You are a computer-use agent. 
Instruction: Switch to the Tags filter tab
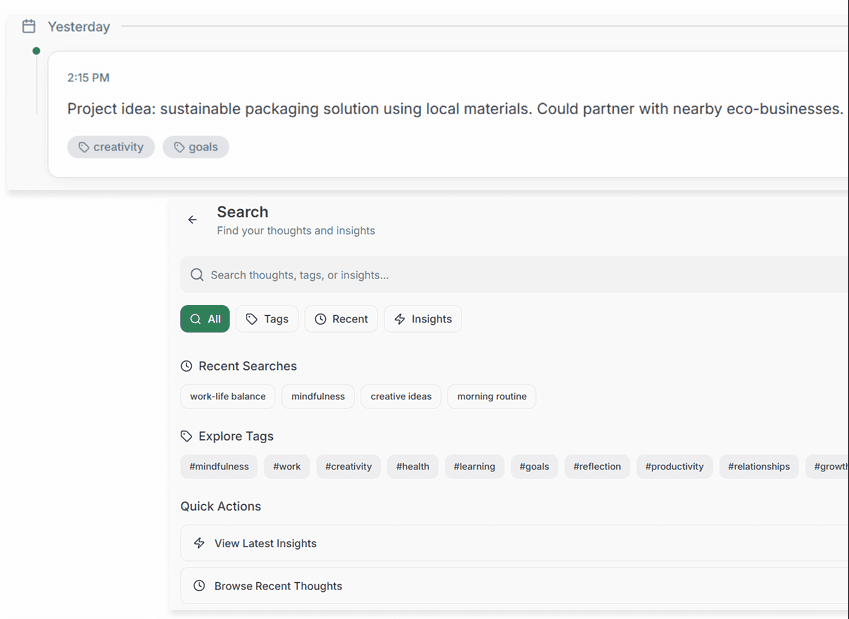pyautogui.click(x=267, y=319)
